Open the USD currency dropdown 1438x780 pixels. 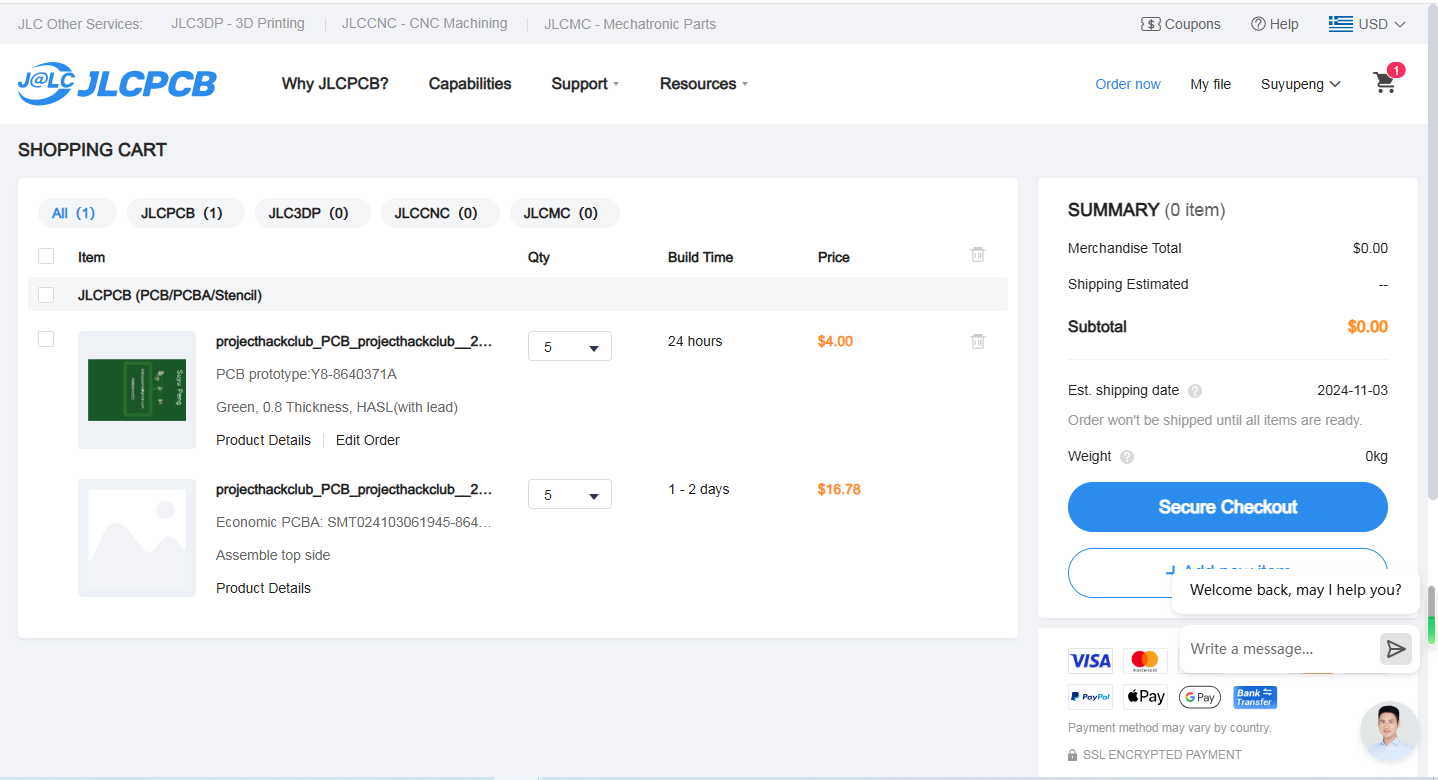click(x=1381, y=24)
